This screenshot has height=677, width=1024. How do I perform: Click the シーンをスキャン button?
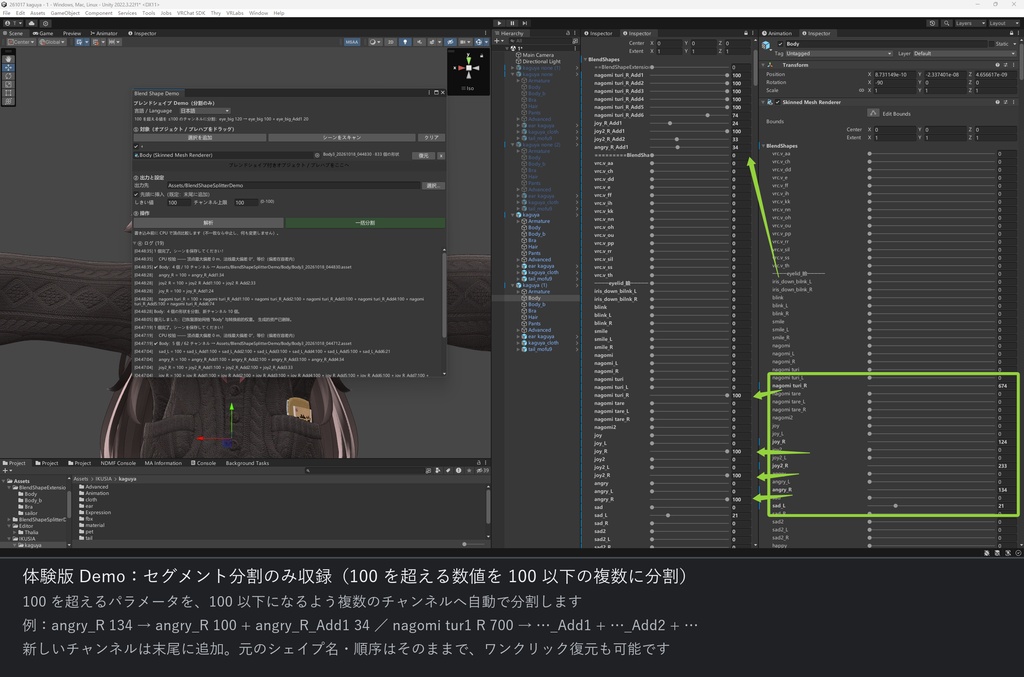pos(342,138)
